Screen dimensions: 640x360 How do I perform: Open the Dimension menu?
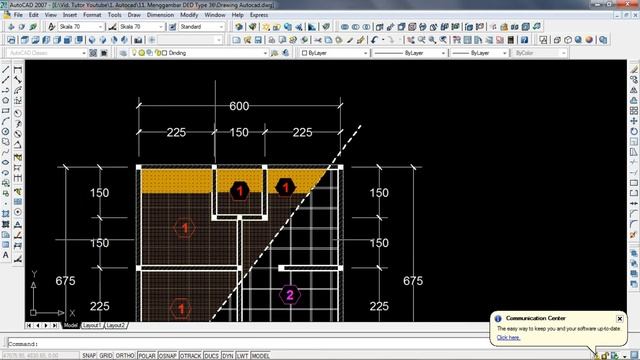(160, 15)
